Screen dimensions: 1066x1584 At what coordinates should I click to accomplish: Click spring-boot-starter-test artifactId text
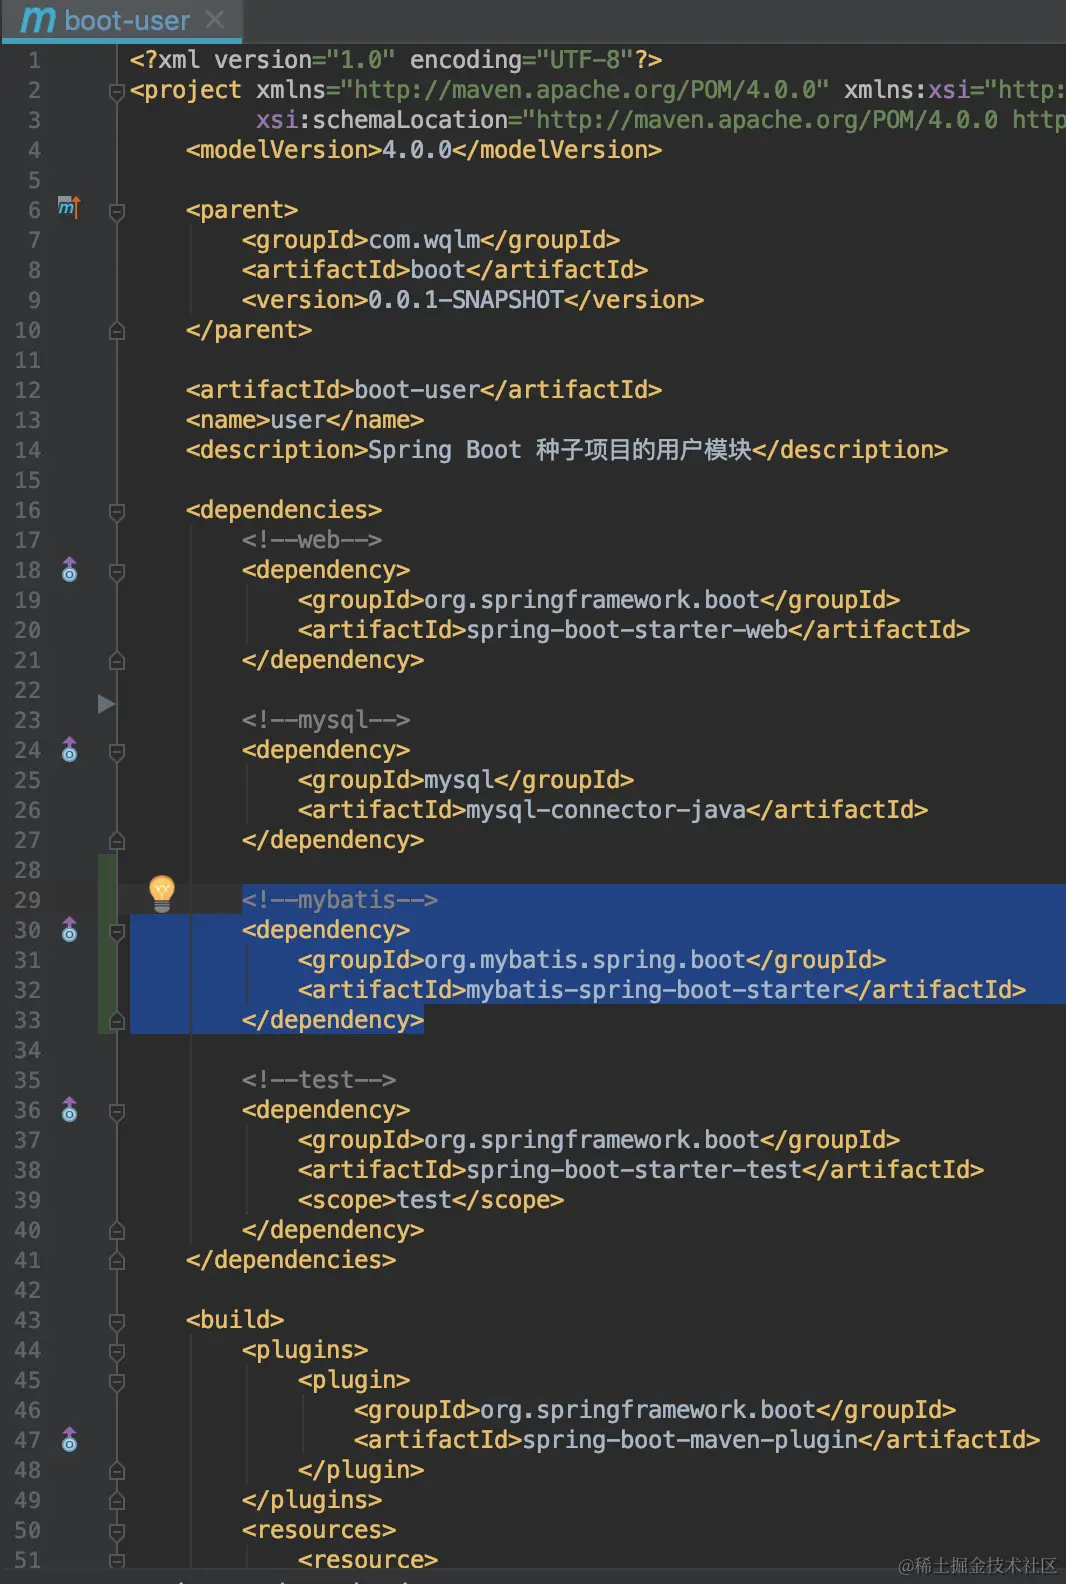point(634,1170)
